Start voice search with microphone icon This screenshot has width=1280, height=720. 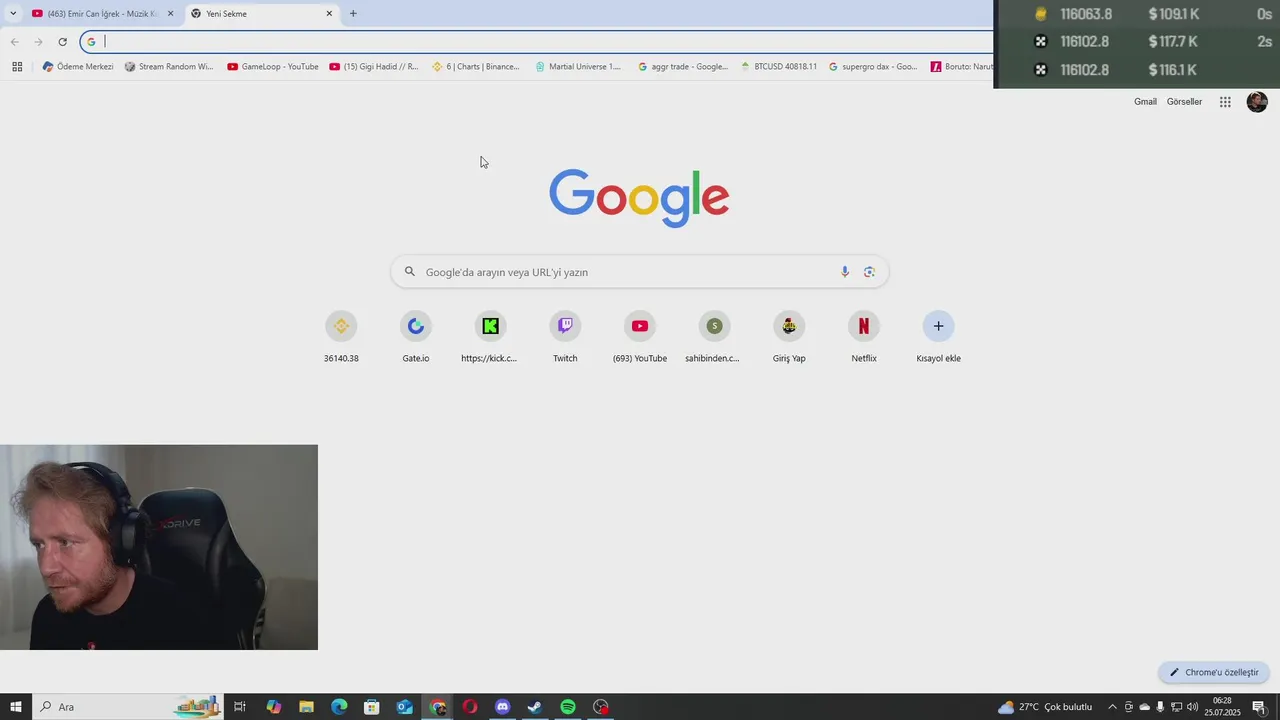pyautogui.click(x=845, y=272)
